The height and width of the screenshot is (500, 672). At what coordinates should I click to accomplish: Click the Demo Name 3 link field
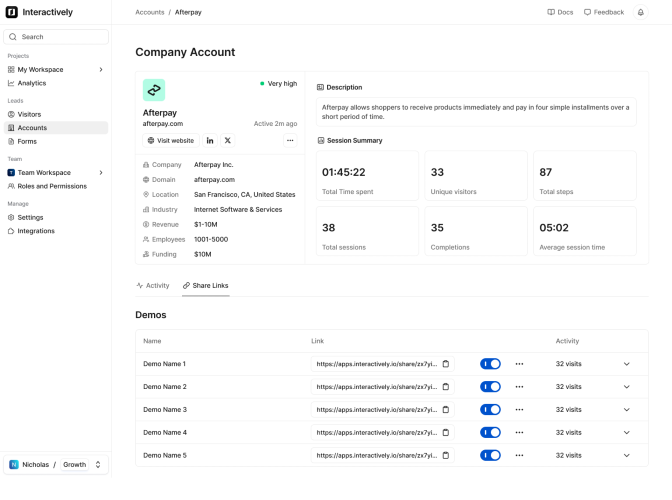click(x=382, y=410)
